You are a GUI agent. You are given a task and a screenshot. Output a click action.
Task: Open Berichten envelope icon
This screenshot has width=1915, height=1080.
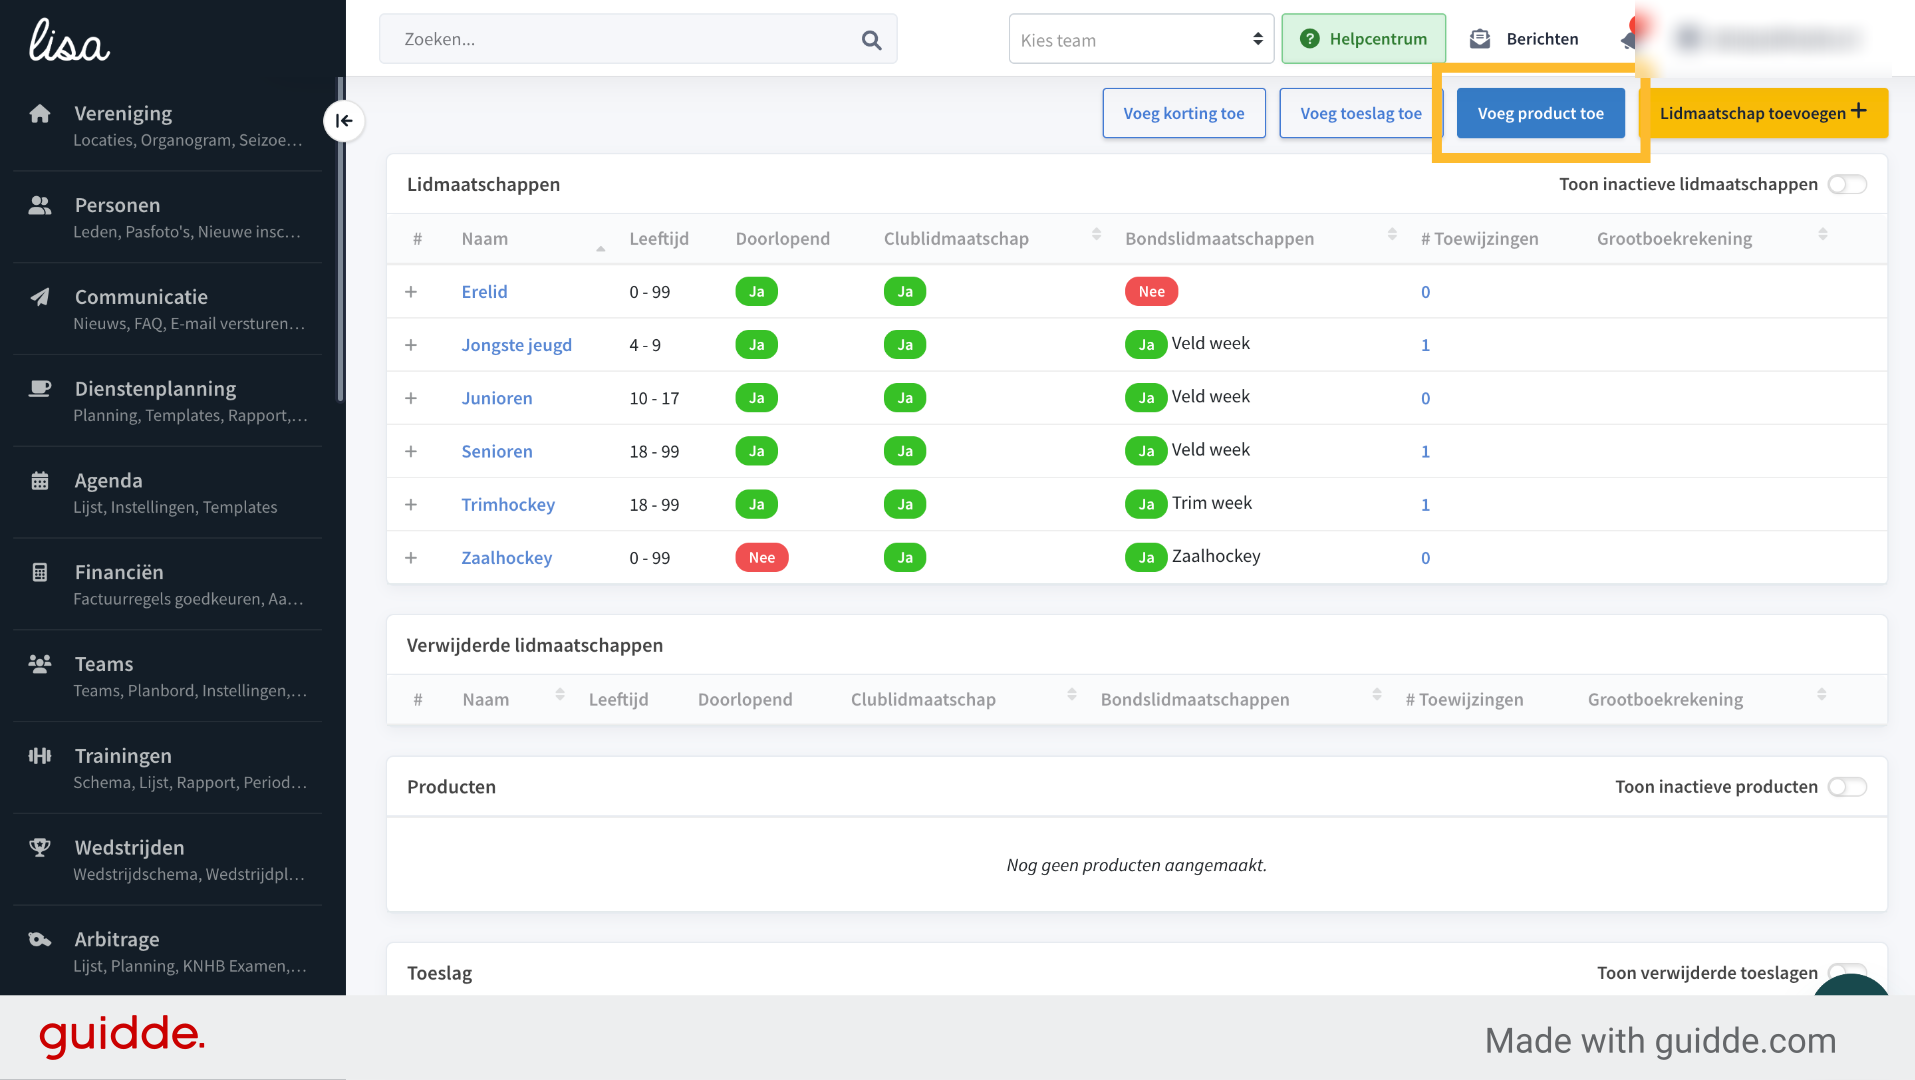pos(1480,39)
